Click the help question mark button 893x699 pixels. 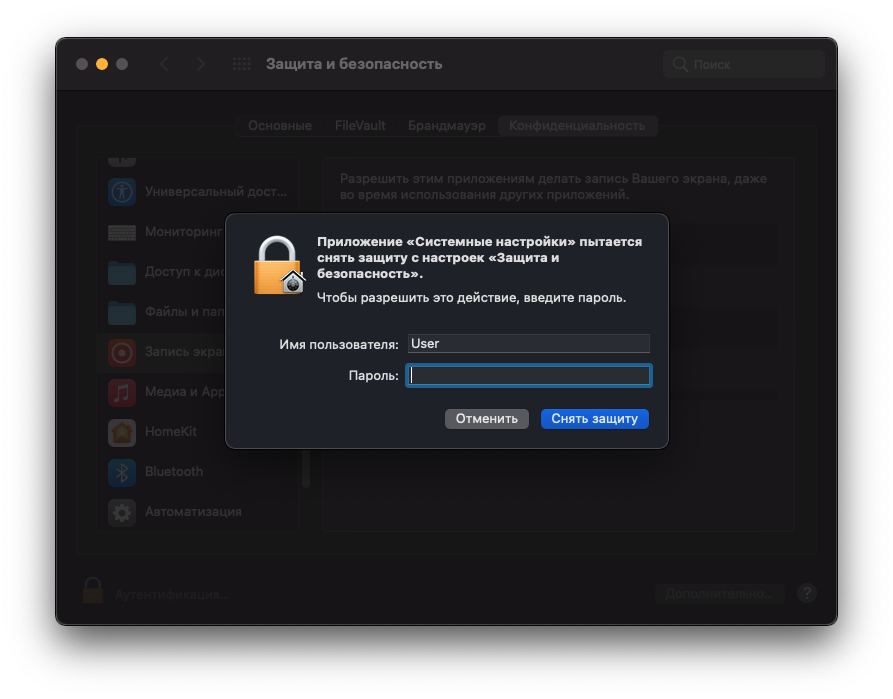tap(806, 594)
